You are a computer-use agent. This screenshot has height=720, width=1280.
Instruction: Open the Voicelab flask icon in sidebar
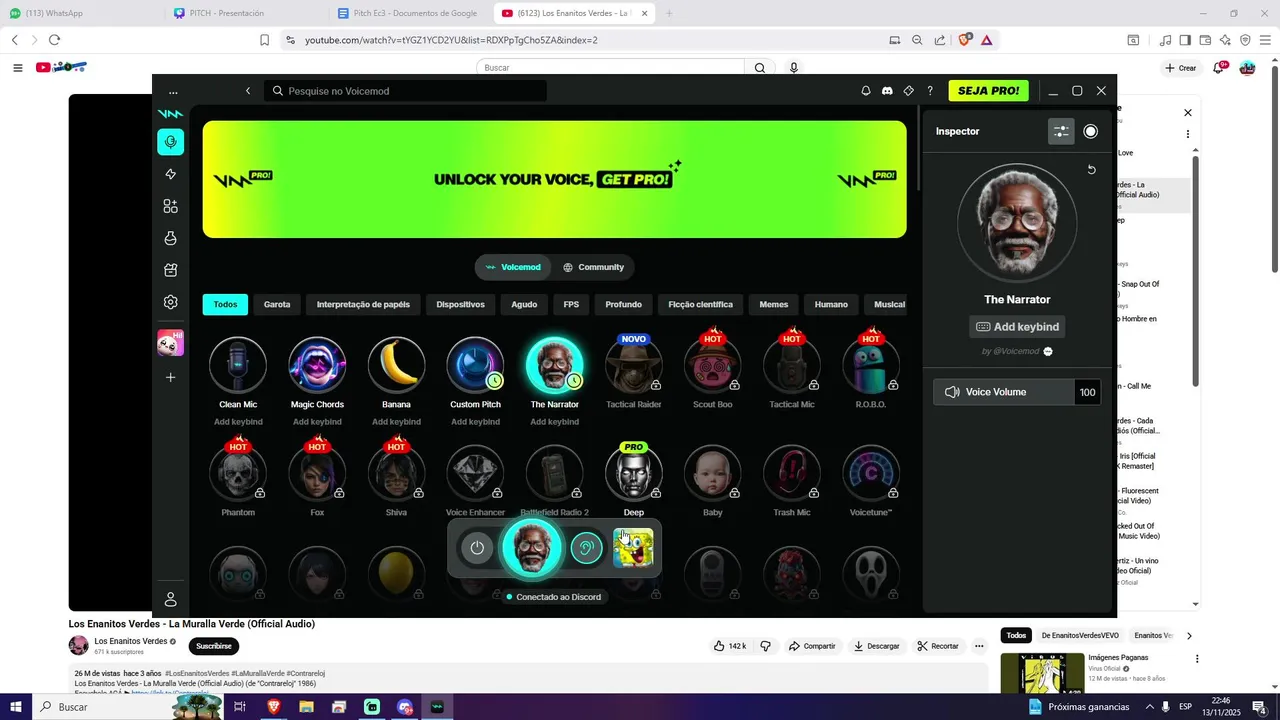click(x=170, y=238)
